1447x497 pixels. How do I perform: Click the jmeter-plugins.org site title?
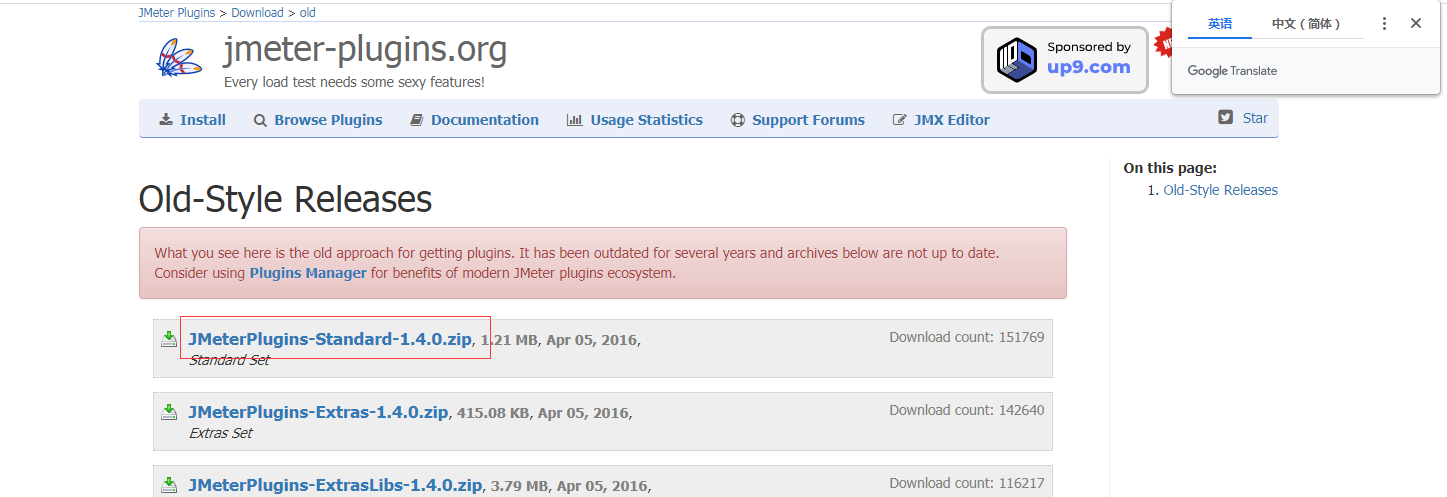pos(365,48)
